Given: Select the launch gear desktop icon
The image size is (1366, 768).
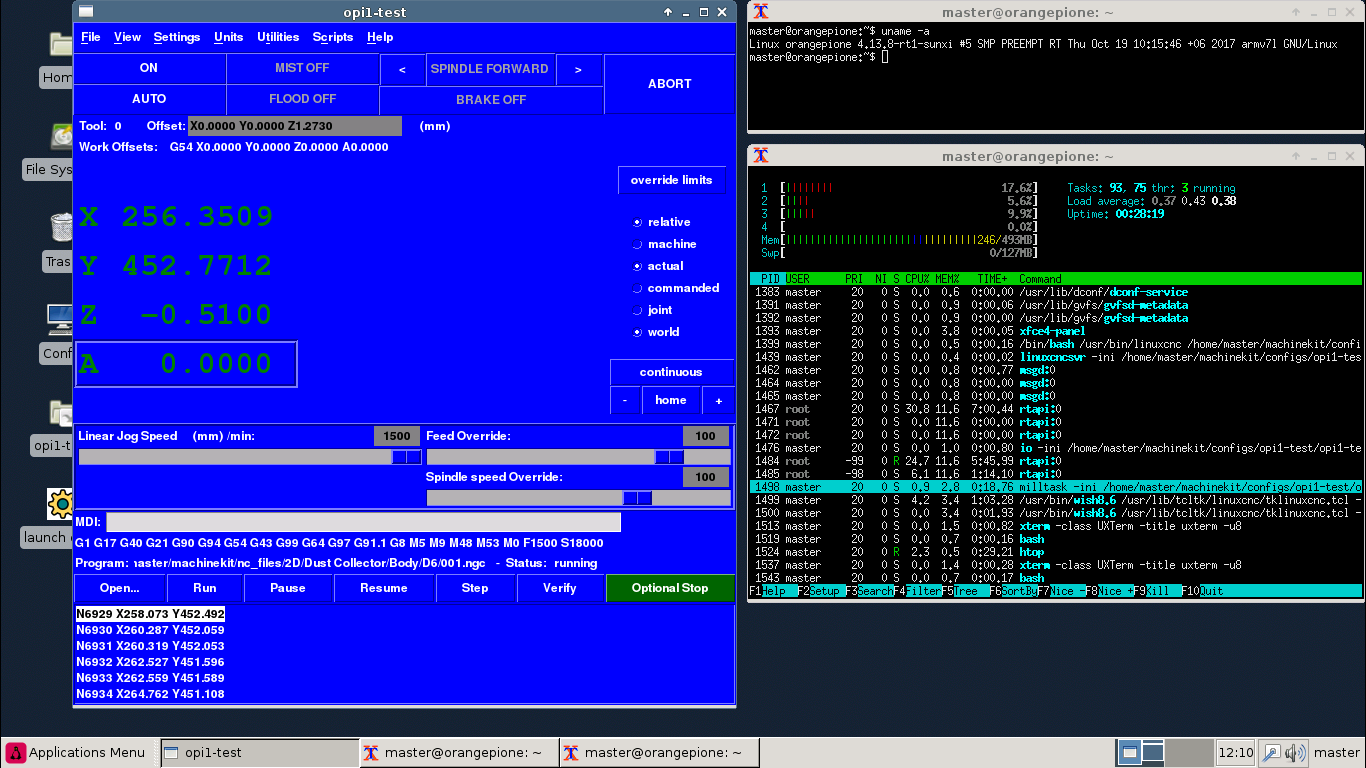Looking at the screenshot, I should [60, 503].
